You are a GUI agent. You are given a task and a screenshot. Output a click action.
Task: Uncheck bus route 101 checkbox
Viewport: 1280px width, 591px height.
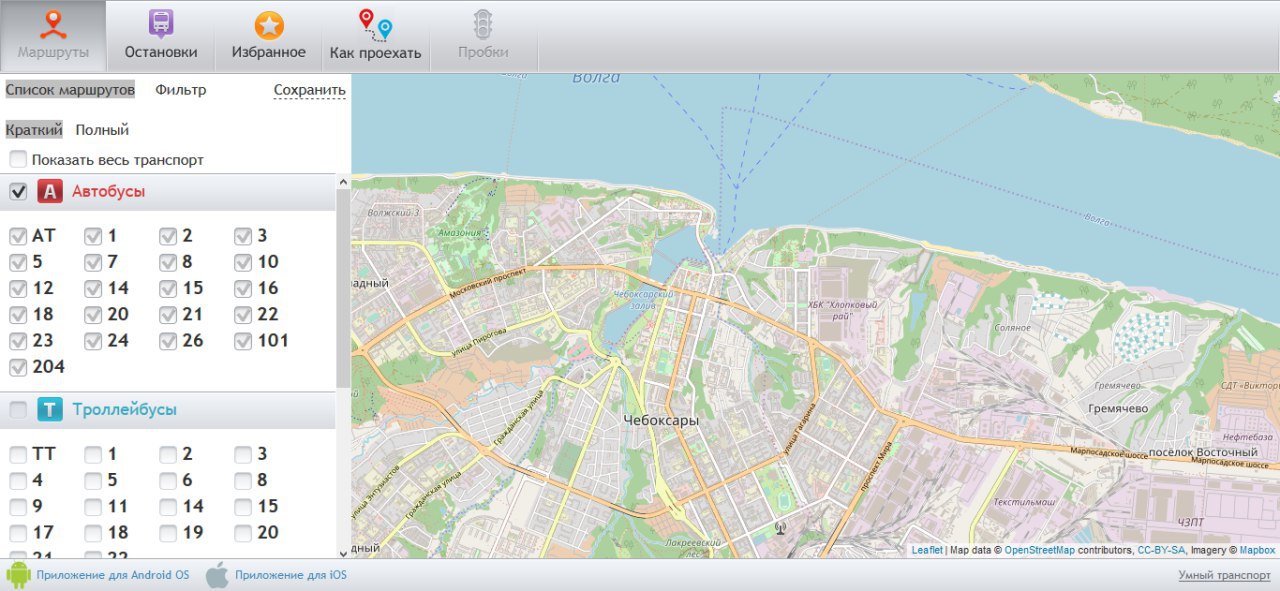[243, 341]
